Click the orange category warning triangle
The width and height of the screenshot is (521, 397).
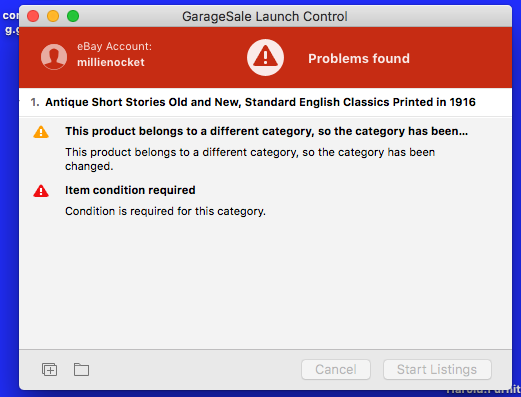coord(41,132)
